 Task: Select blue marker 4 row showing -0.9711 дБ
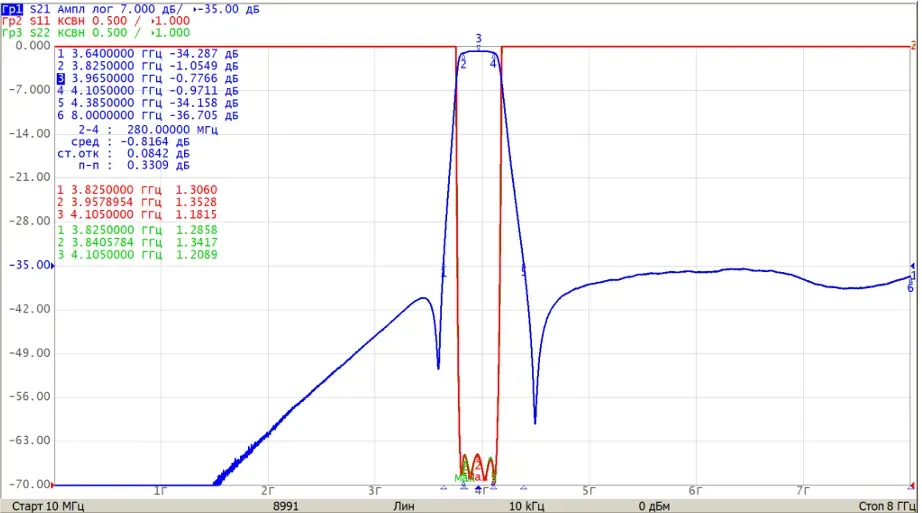(148, 91)
